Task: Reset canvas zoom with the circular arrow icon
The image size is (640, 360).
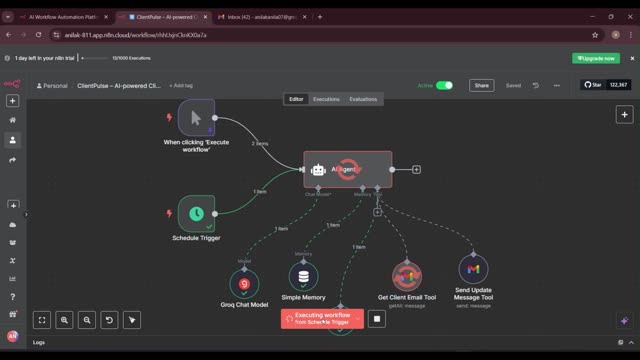Action: (x=109, y=320)
